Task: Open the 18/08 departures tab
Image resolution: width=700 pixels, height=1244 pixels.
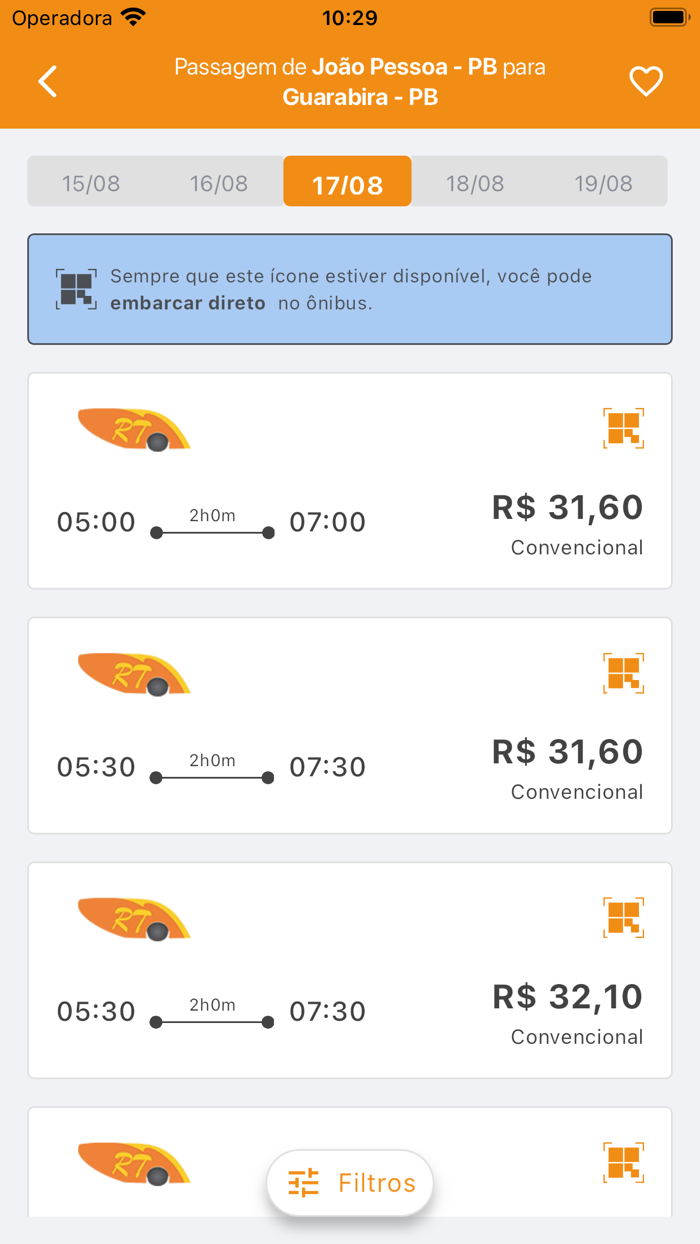Action: click(474, 182)
